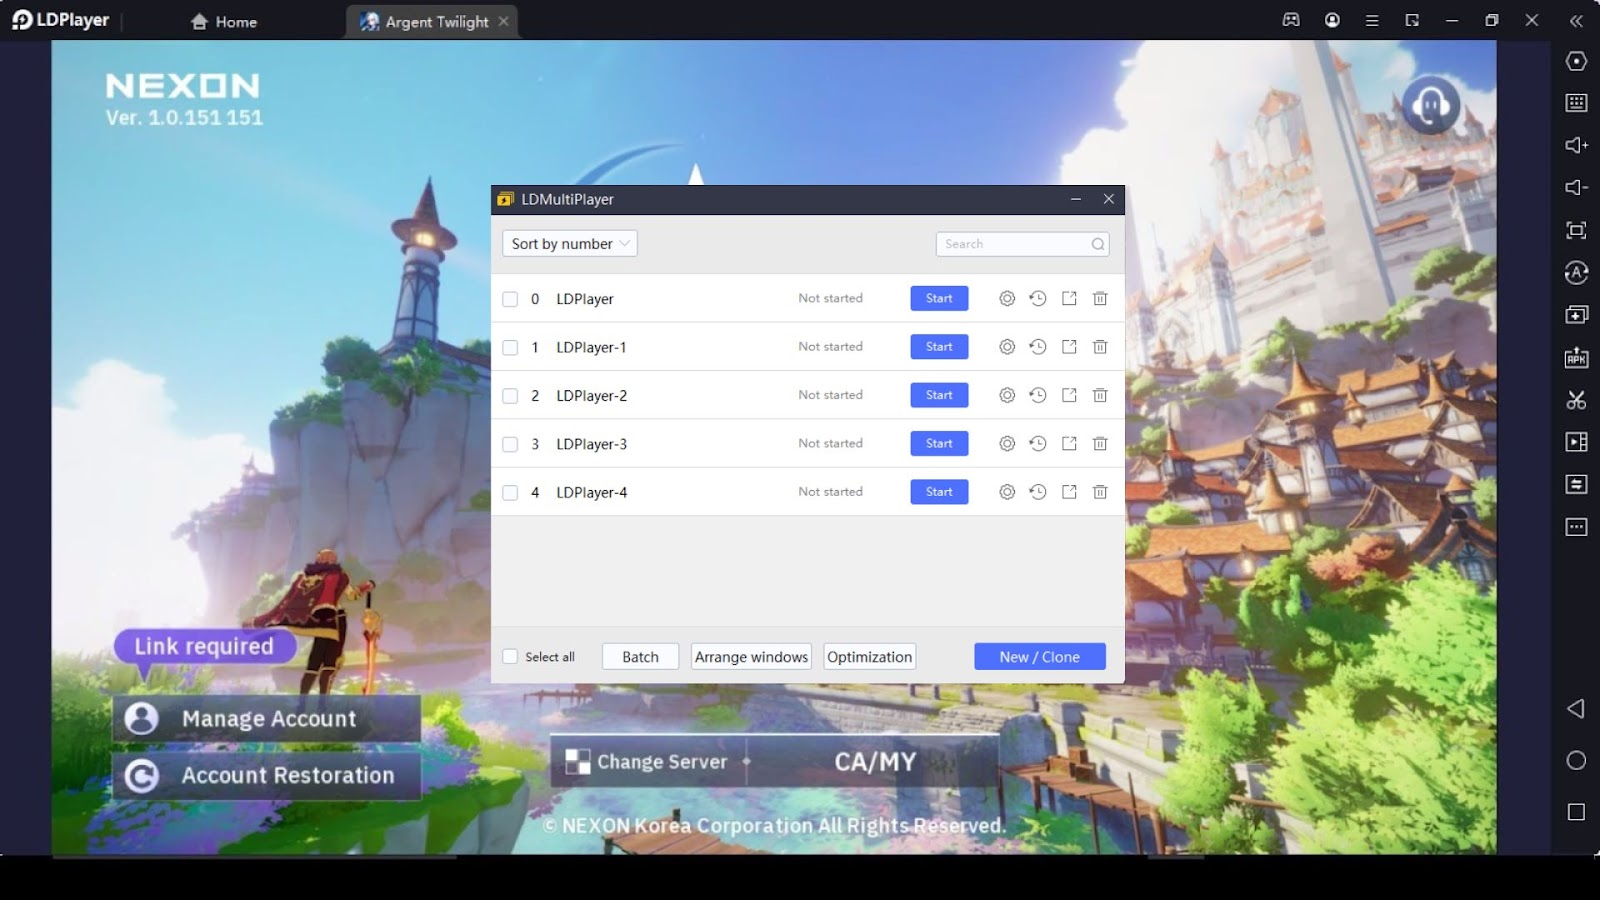Start the LDPlayer-1 instance
The image size is (1600, 900).
(939, 346)
